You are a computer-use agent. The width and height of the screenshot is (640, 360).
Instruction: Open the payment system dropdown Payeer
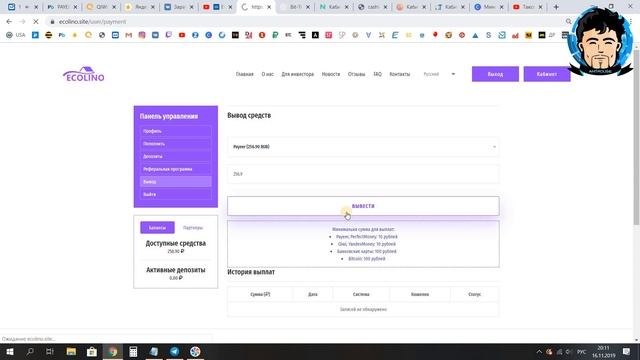click(363, 147)
